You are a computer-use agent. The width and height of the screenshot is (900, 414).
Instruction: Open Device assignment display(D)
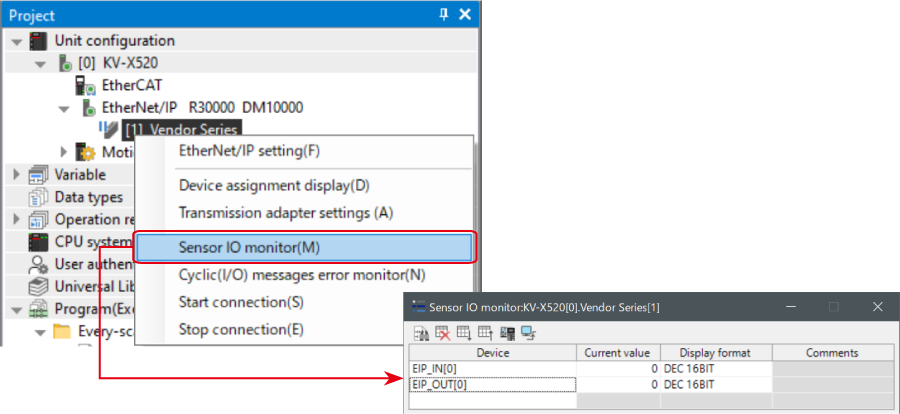pos(274,185)
